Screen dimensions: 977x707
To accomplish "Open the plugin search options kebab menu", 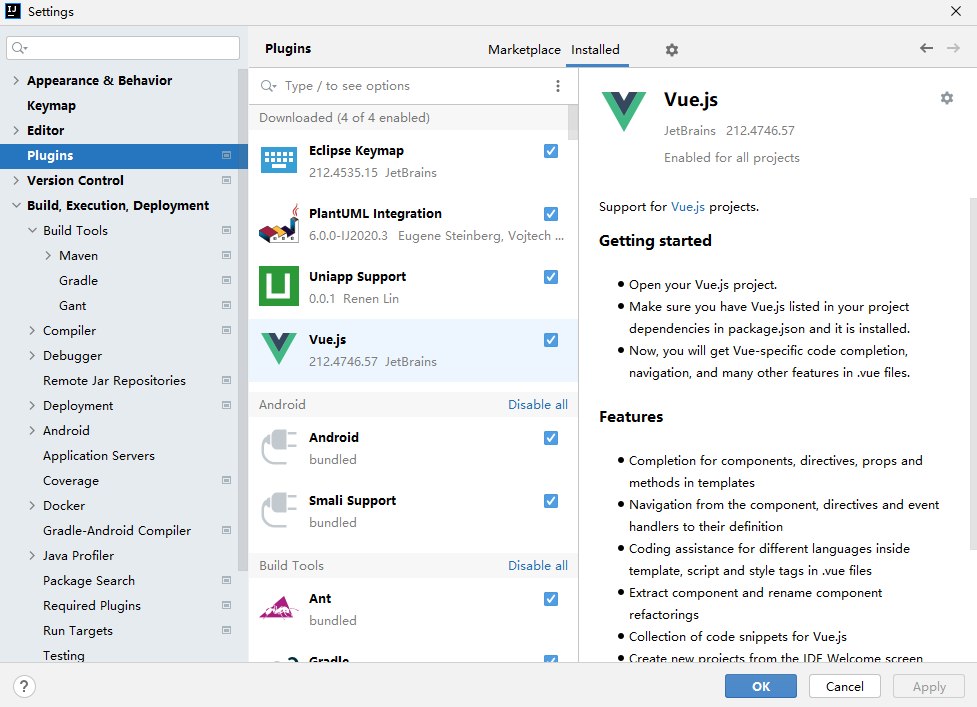I will 558,86.
